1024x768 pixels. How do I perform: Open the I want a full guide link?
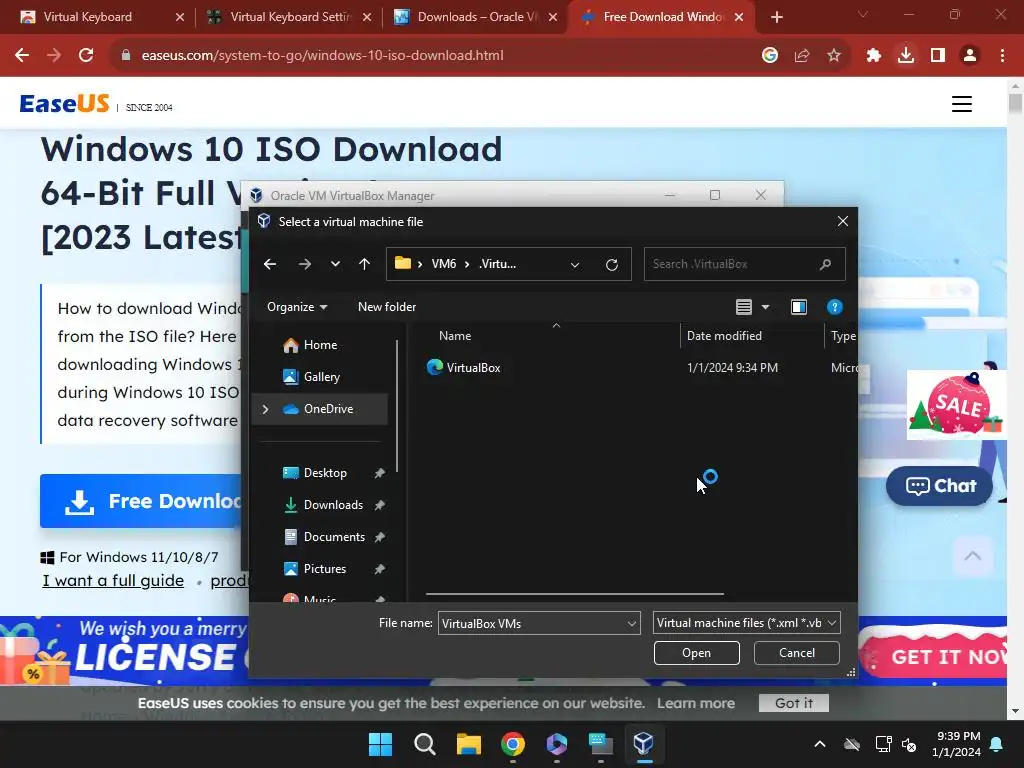(x=113, y=581)
